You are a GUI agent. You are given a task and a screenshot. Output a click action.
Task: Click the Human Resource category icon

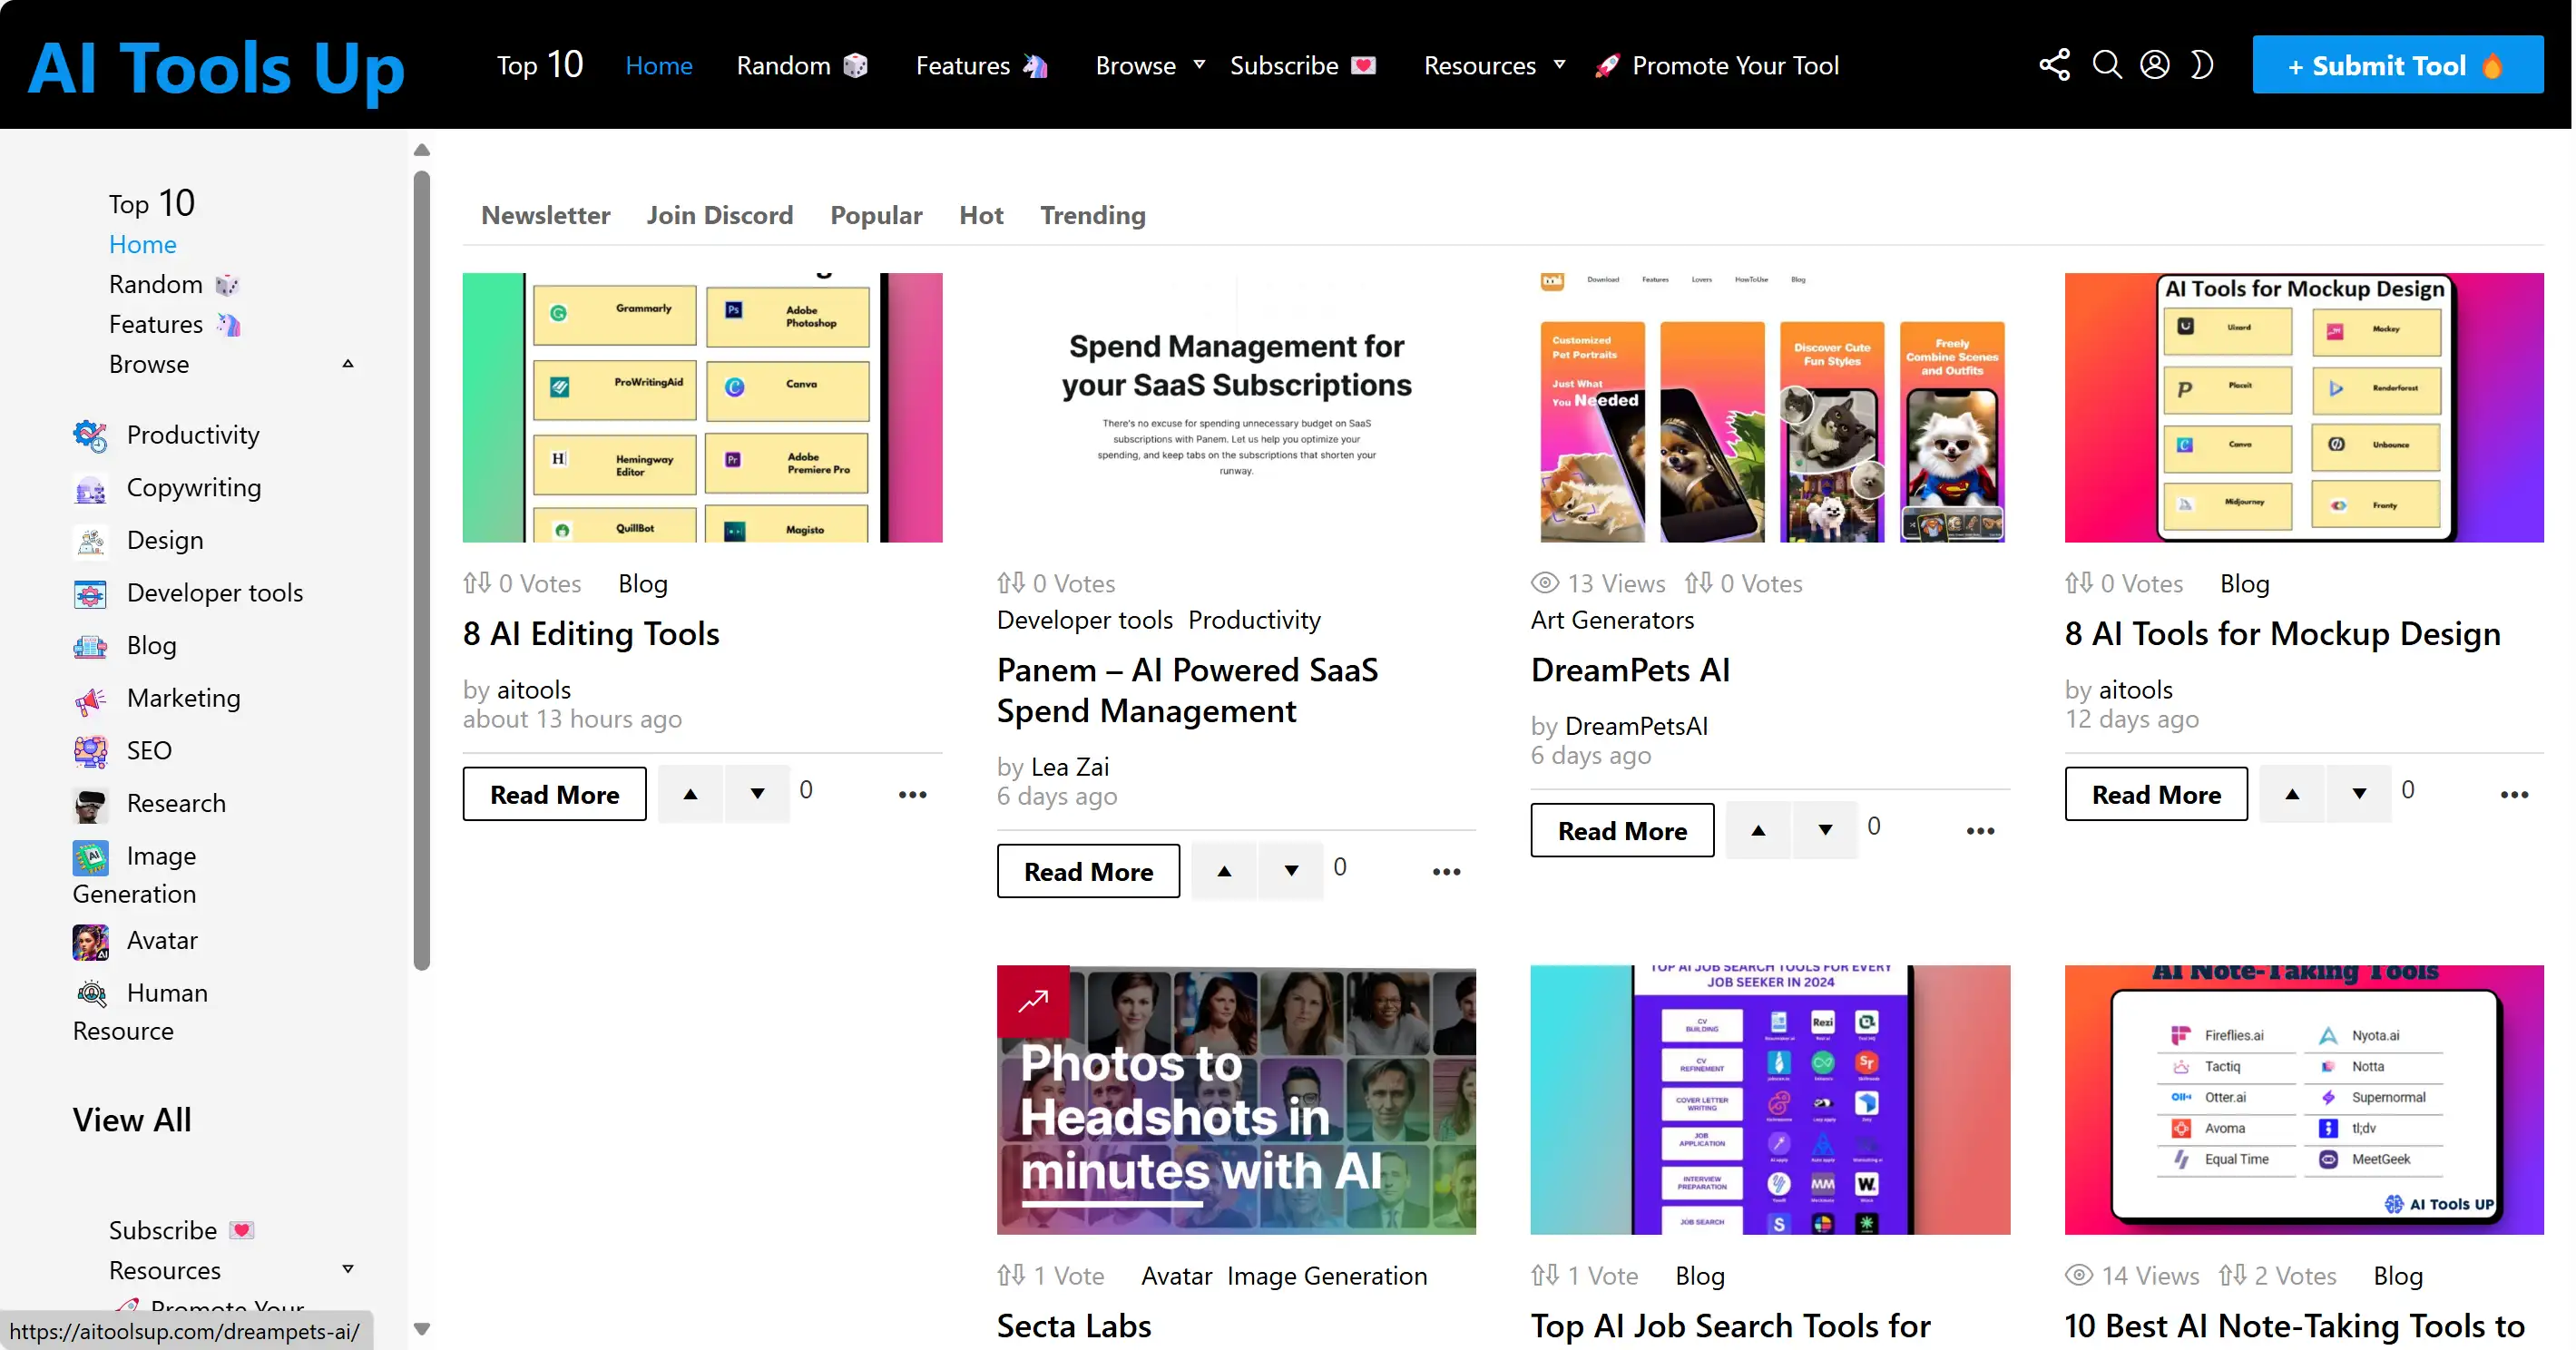tap(90, 994)
